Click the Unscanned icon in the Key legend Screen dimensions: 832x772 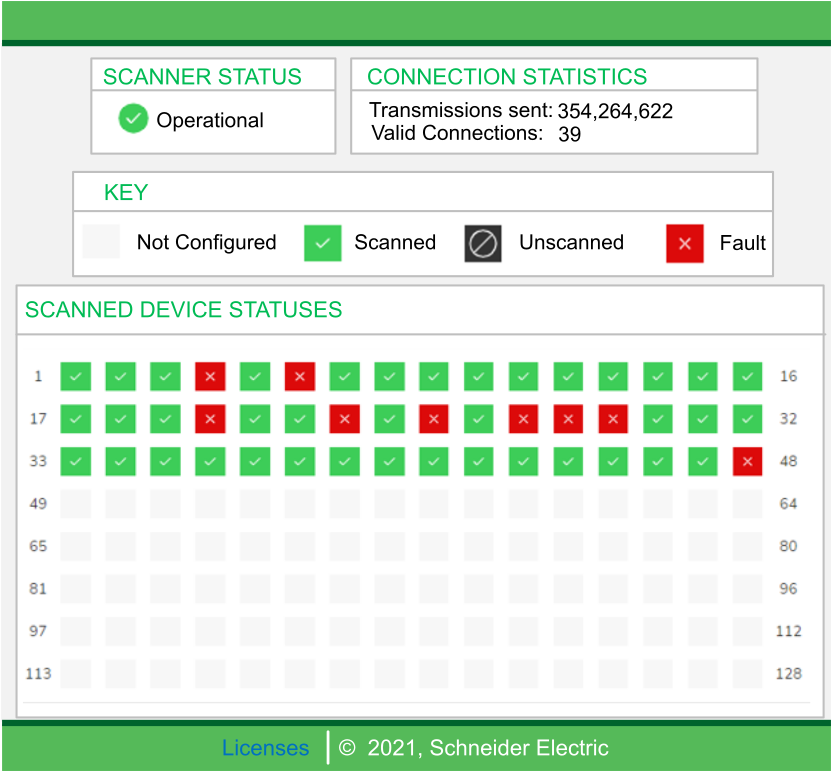click(x=482, y=243)
